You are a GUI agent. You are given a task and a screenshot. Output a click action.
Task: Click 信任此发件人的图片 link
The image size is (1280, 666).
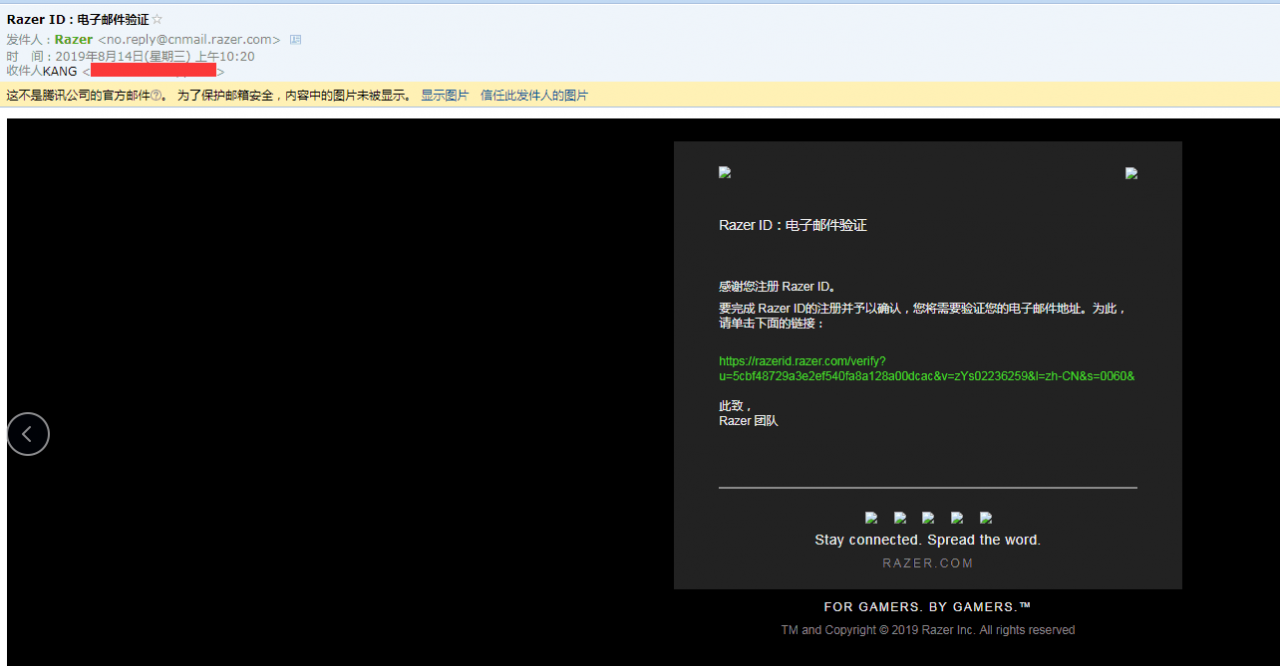tap(534, 96)
